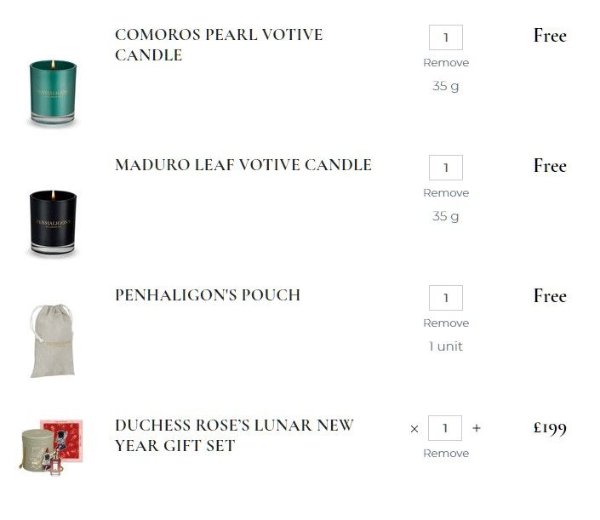Click the £199 price of gift set

[x=549, y=429]
